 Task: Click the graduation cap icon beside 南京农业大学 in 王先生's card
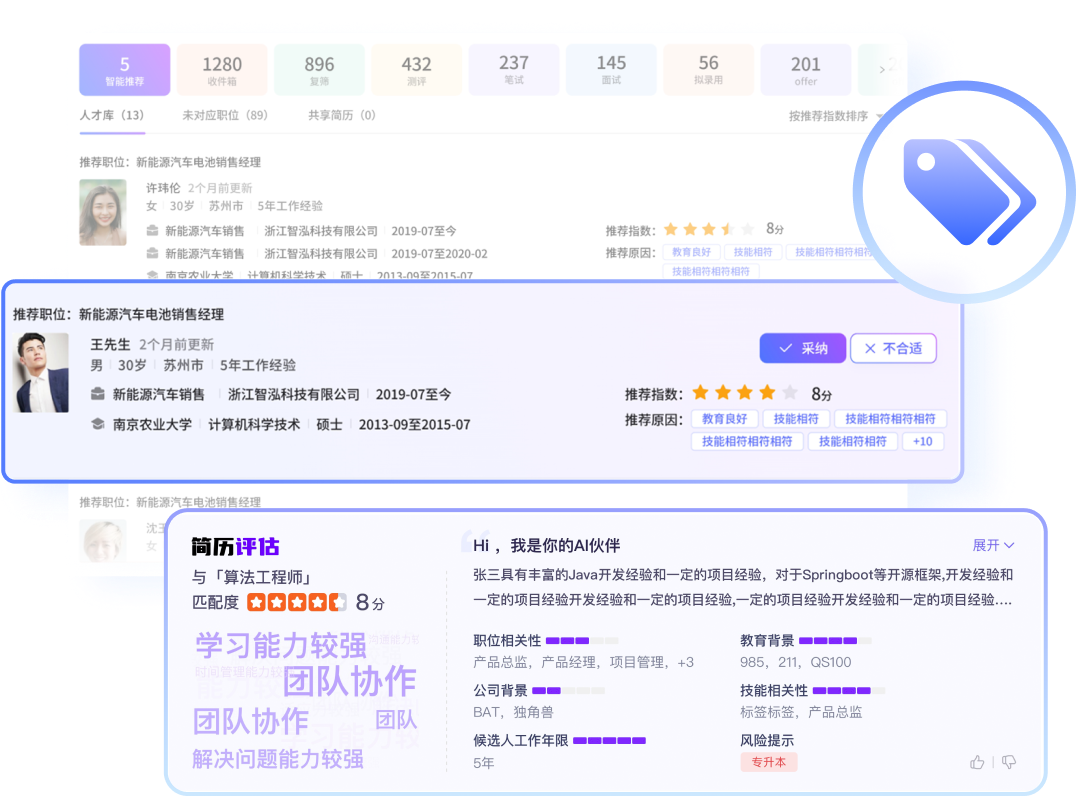coord(97,424)
